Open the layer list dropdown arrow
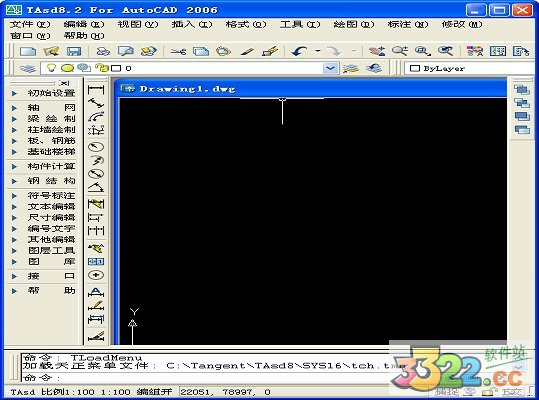Screen dimensions: 539x400 click(330, 68)
